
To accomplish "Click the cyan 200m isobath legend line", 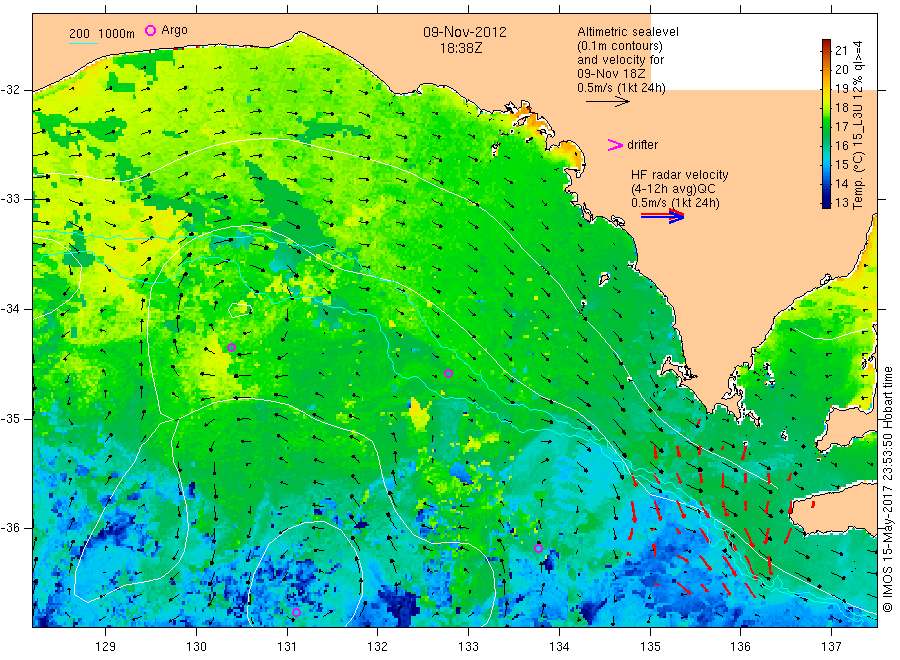I will 83,42.
